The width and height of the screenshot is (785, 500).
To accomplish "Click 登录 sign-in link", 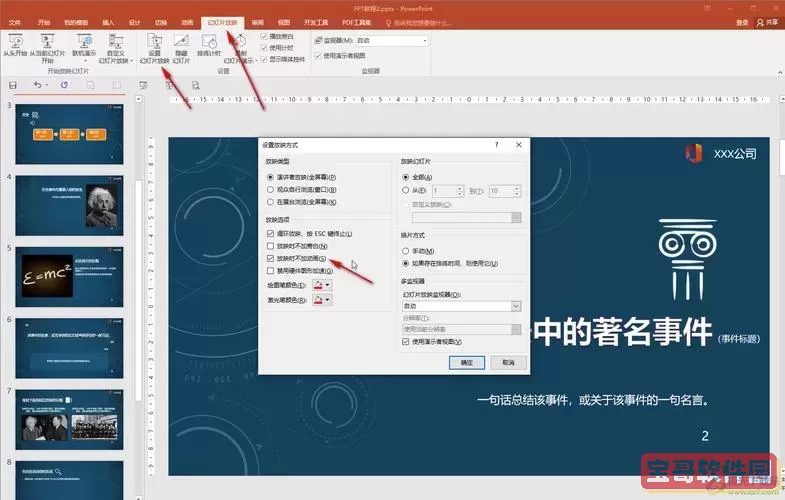I will point(742,23).
